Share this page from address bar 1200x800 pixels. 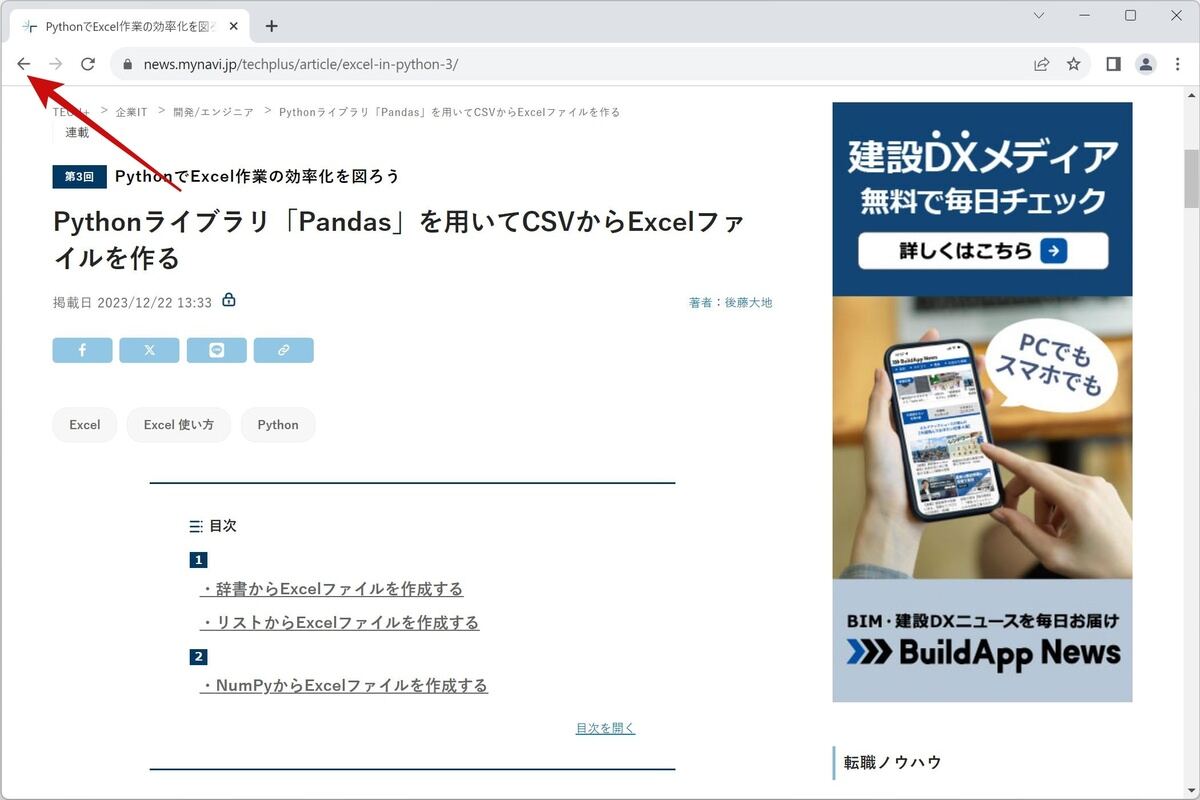click(x=1042, y=64)
